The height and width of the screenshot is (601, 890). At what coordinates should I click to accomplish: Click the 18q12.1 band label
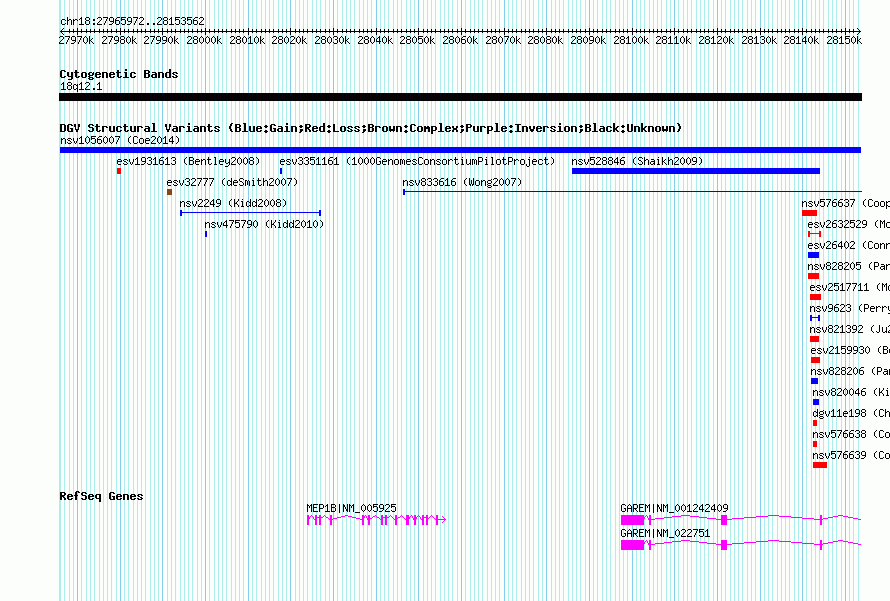click(81, 86)
